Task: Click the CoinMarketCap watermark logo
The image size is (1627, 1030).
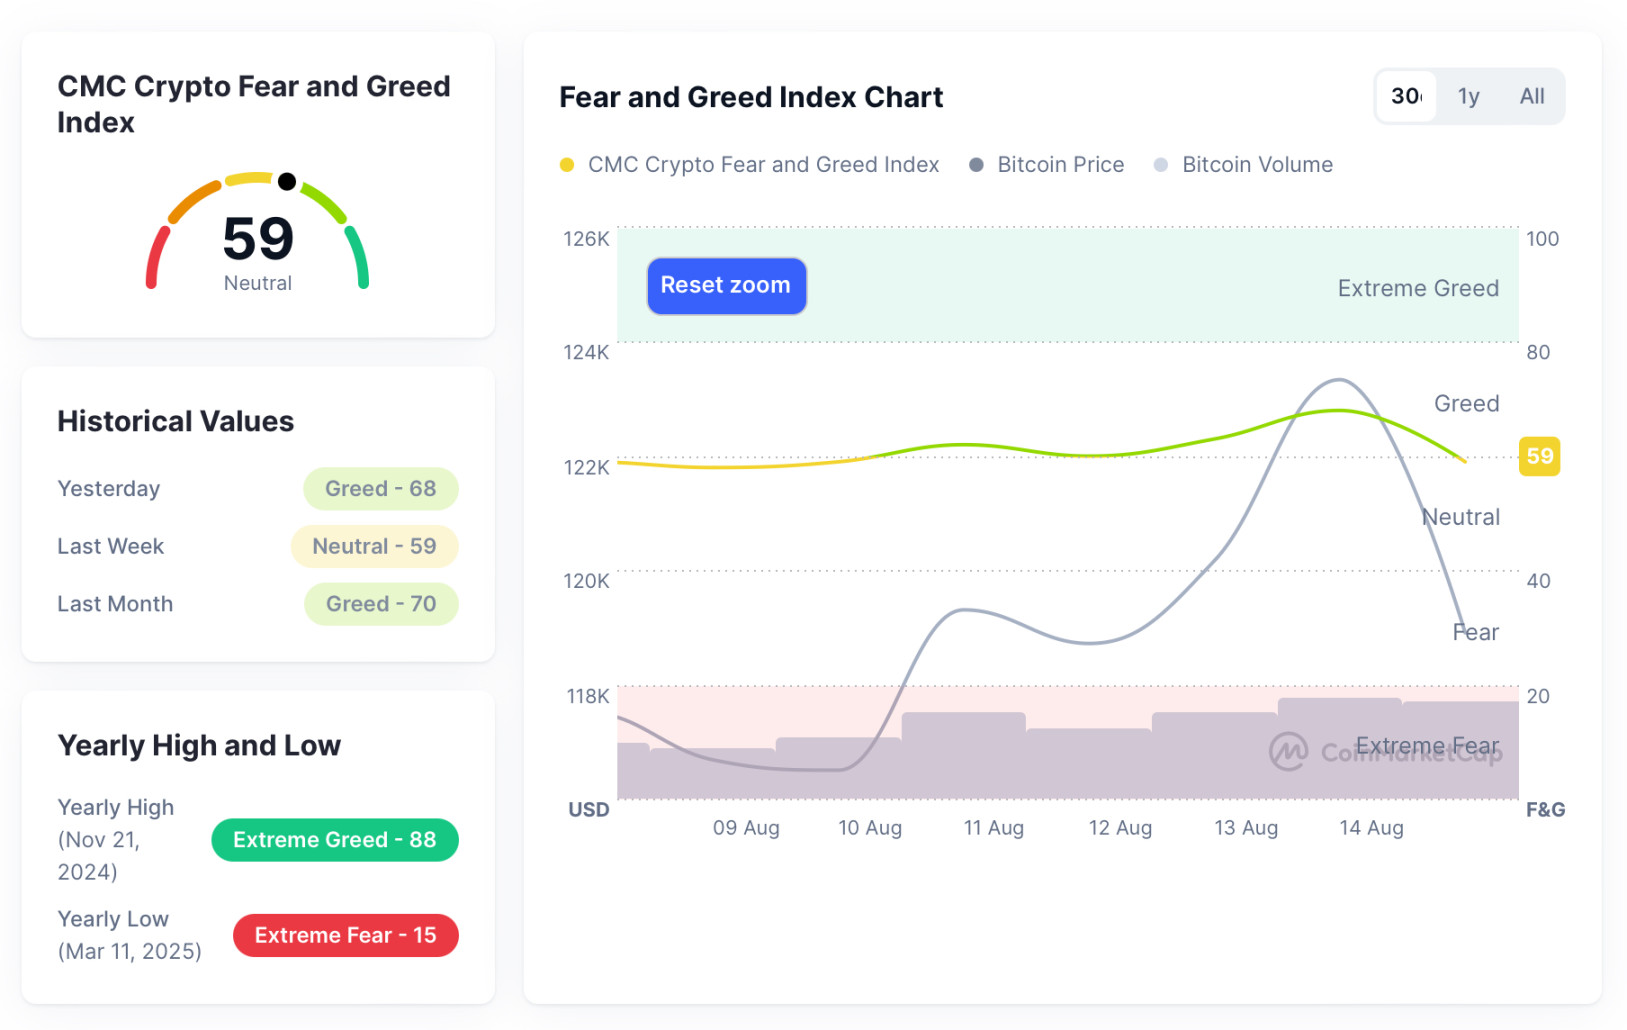Action: coord(1288,752)
